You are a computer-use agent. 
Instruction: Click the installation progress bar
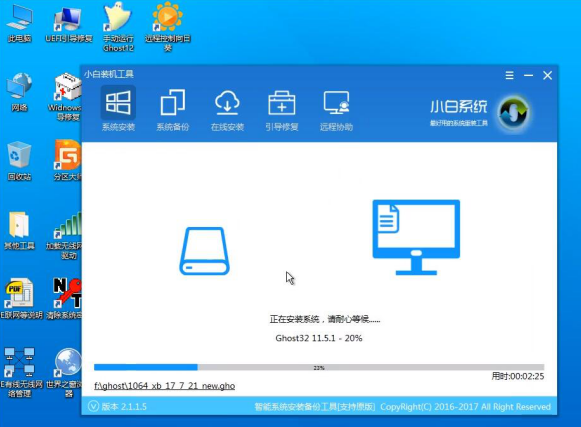pyautogui.click(x=319, y=367)
